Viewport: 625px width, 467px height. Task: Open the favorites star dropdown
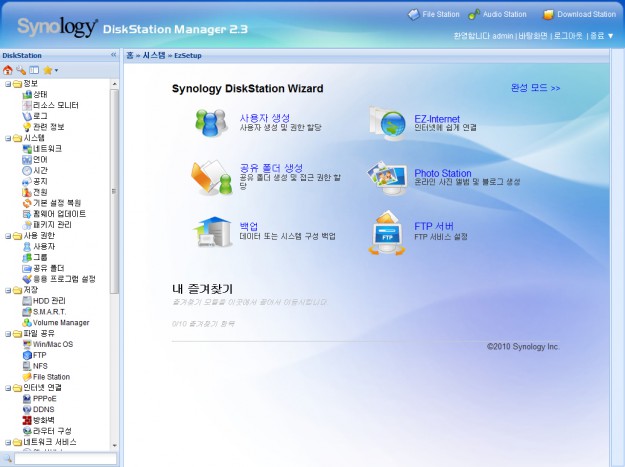50,71
